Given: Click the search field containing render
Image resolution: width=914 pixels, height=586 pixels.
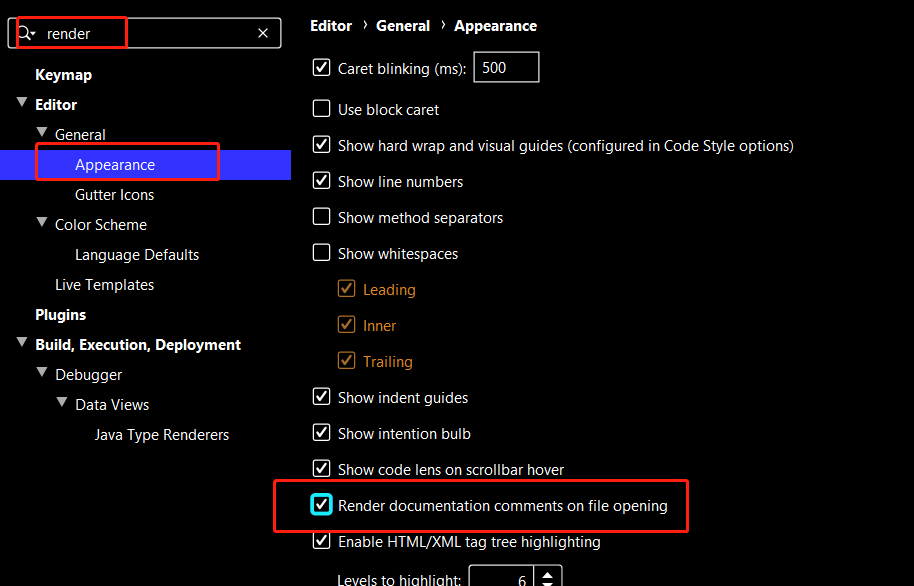Looking at the screenshot, I should (x=150, y=33).
